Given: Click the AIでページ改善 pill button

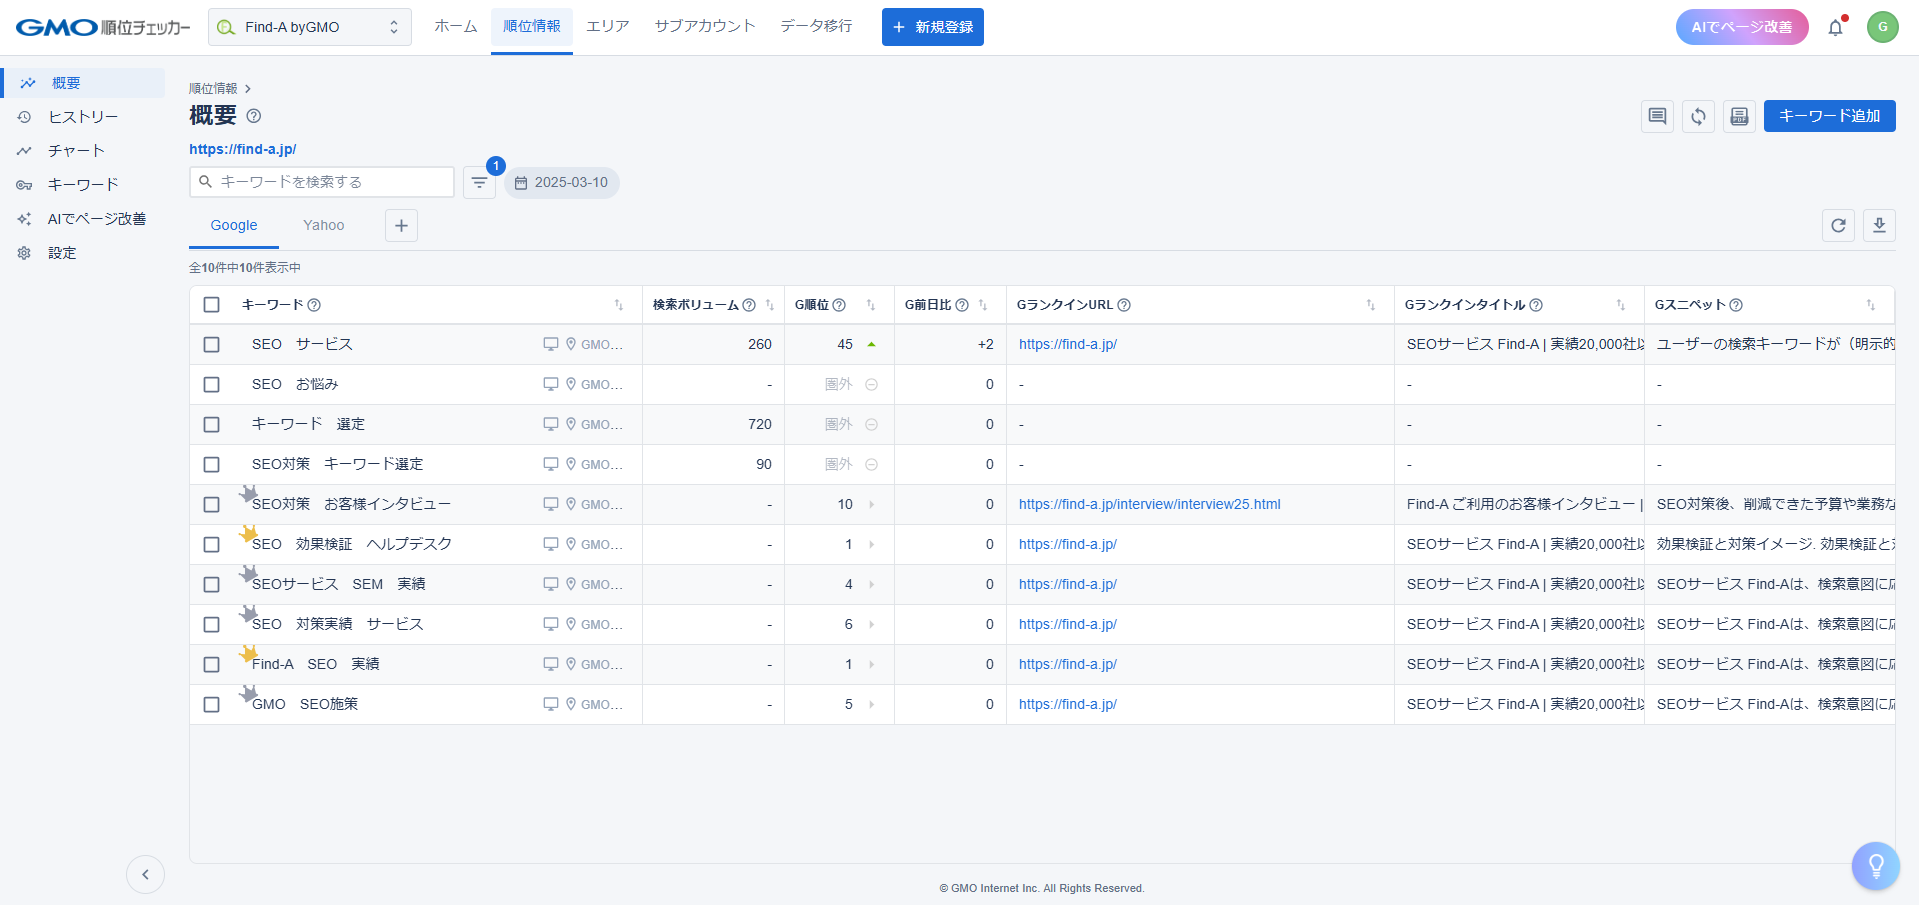Looking at the screenshot, I should pos(1741,27).
